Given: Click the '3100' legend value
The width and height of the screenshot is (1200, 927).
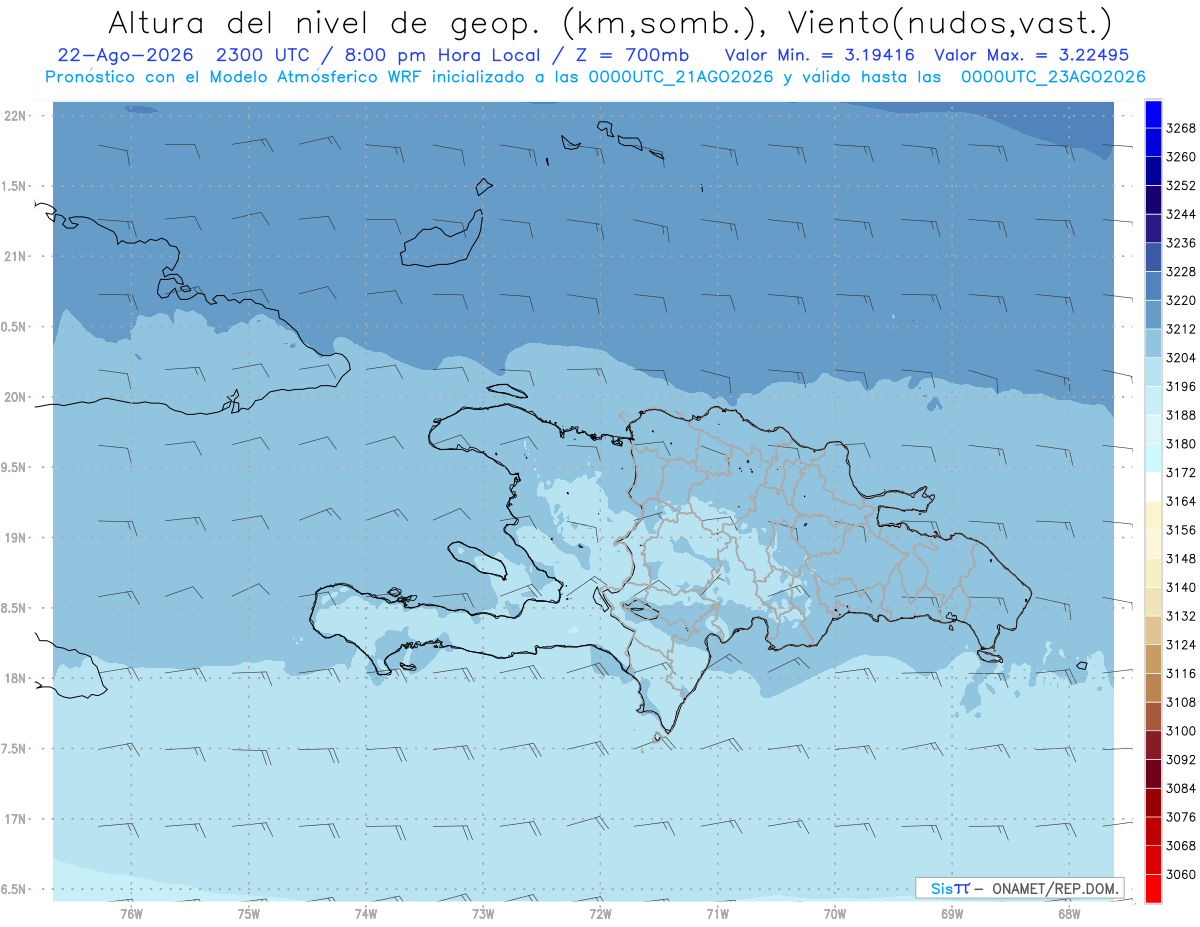Looking at the screenshot, I should tap(1181, 731).
